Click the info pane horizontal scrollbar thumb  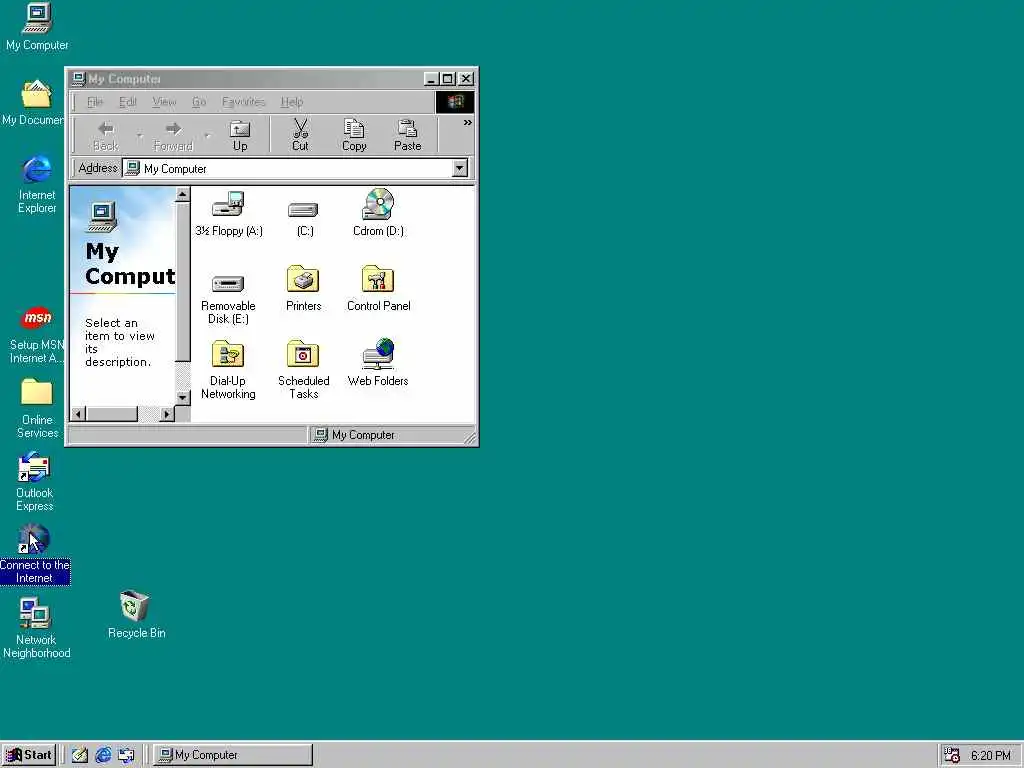tap(112, 414)
